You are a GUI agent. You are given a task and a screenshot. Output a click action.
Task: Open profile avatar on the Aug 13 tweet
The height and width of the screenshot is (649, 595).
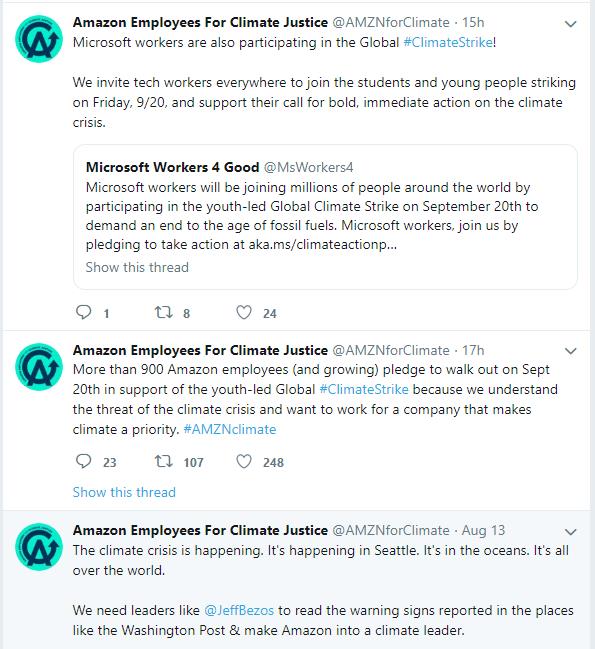click(39, 547)
